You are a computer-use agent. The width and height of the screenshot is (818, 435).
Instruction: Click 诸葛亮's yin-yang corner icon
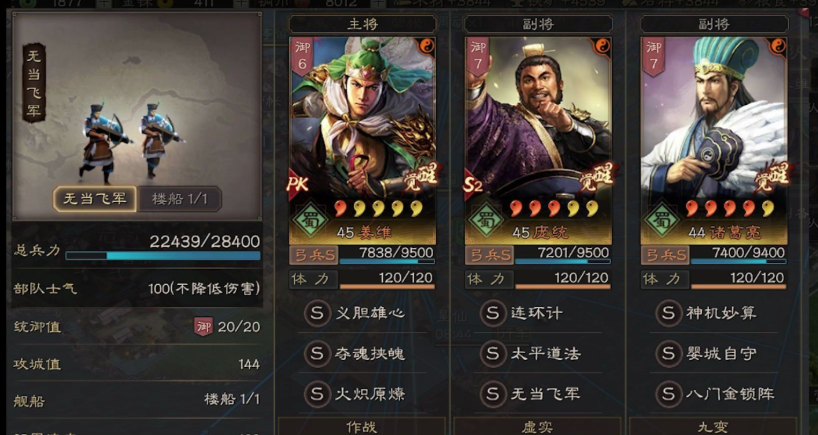[778, 46]
